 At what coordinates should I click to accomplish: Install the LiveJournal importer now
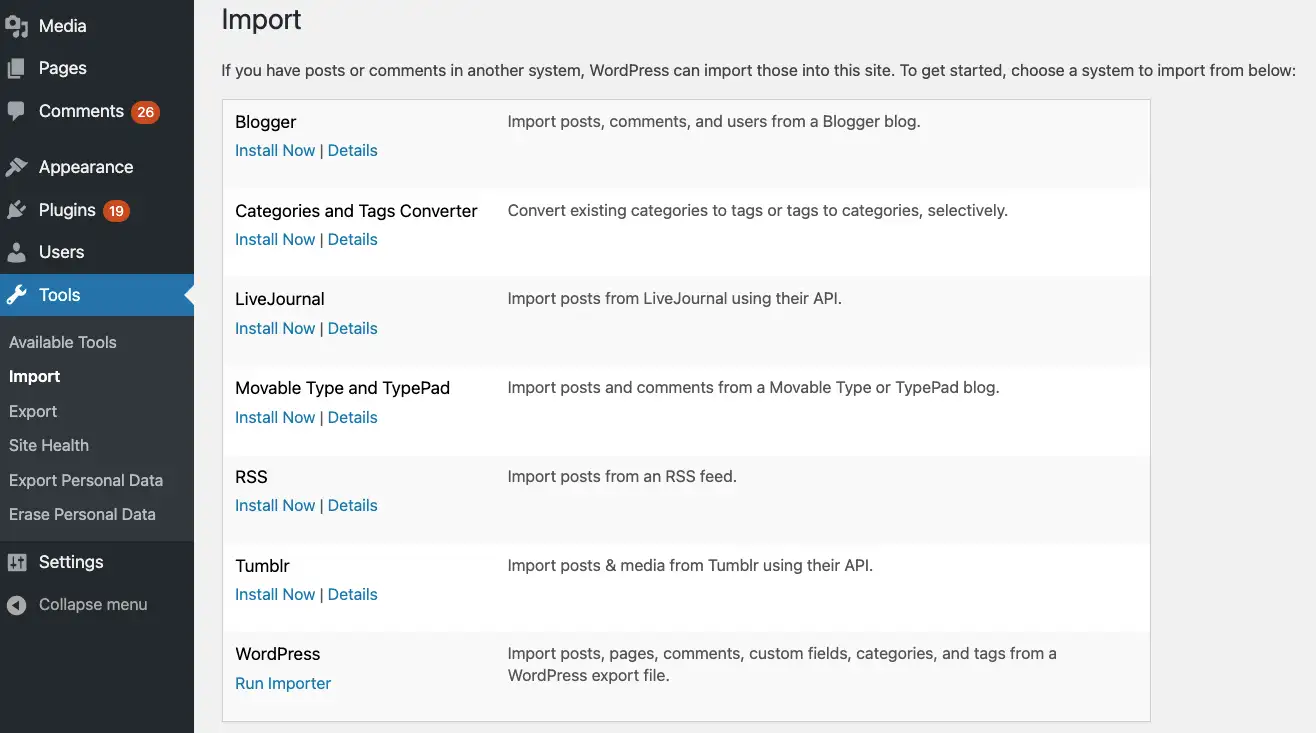(x=275, y=329)
